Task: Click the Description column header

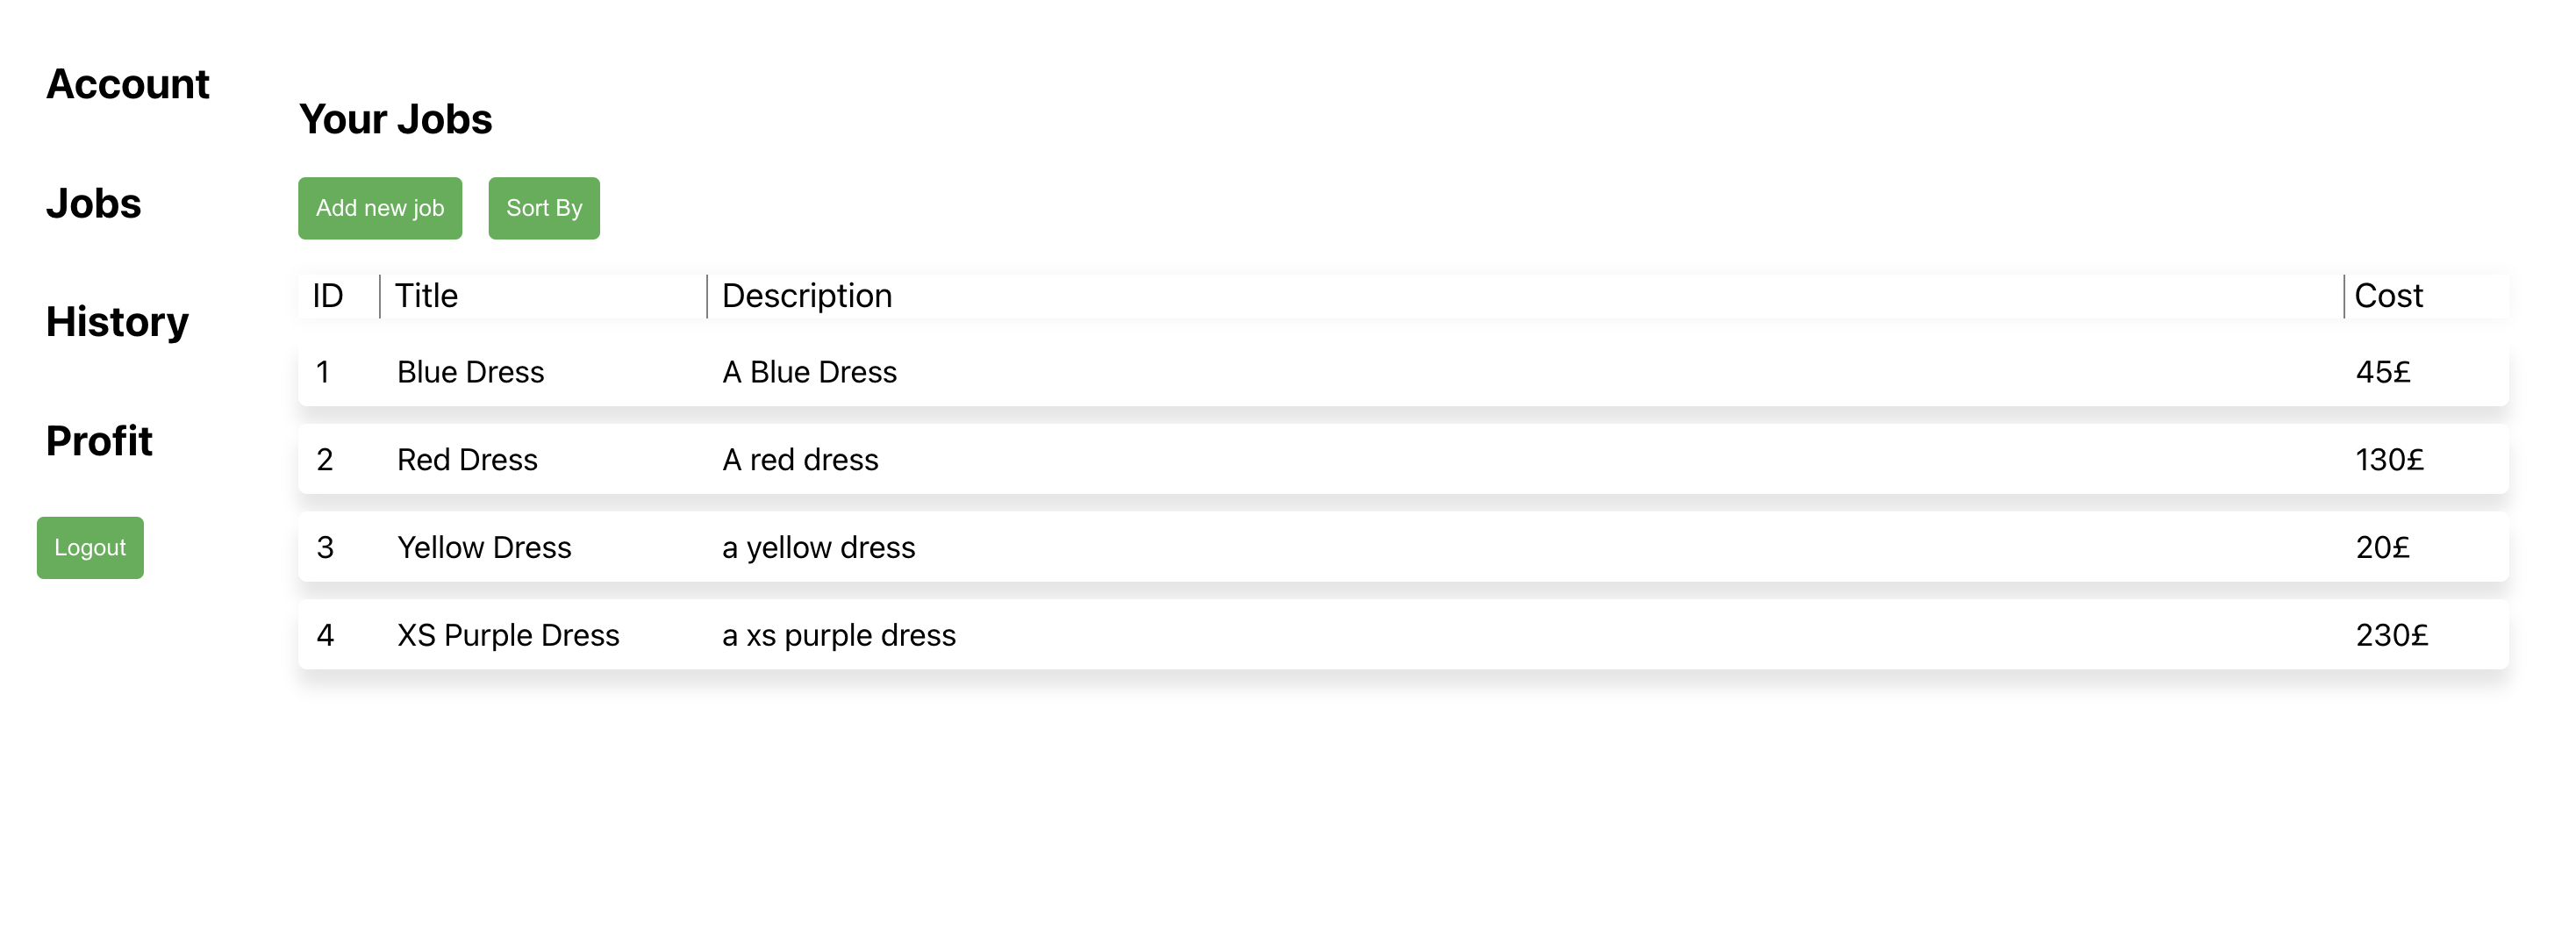Action: click(x=806, y=296)
